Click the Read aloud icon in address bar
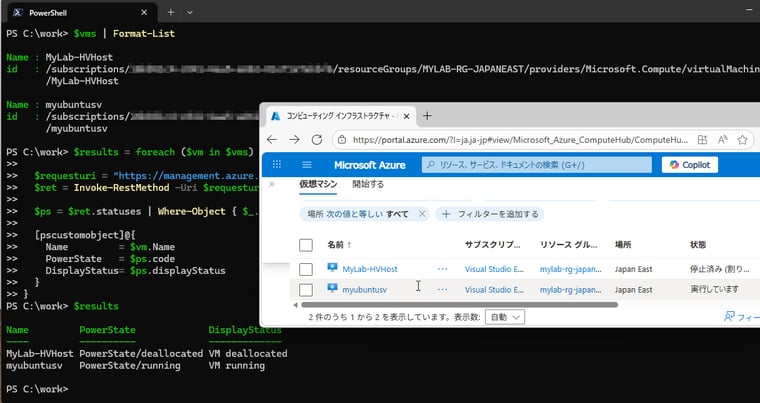Viewport: 760px width, 403px height. click(722, 140)
